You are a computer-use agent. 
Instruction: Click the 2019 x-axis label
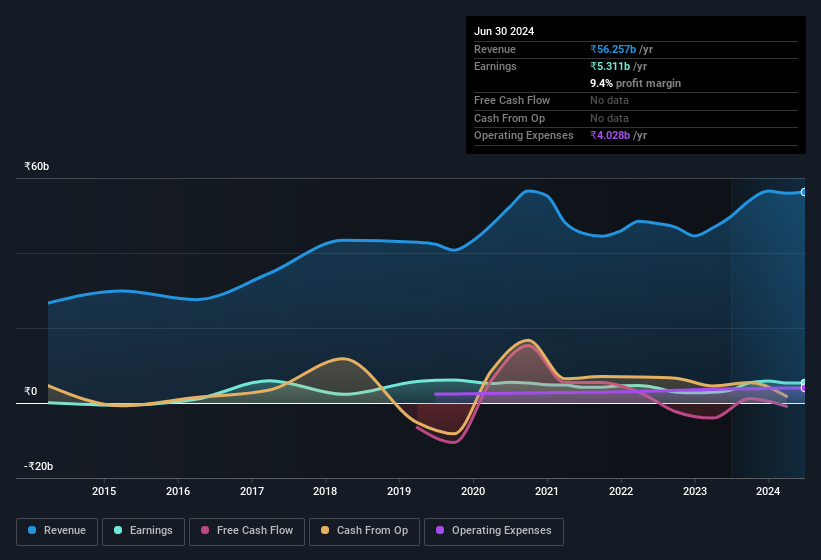[x=399, y=491]
